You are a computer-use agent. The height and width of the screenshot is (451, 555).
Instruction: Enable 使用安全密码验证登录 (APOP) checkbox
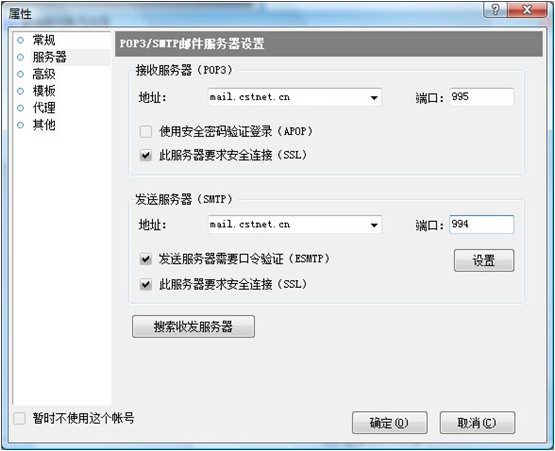(x=146, y=132)
